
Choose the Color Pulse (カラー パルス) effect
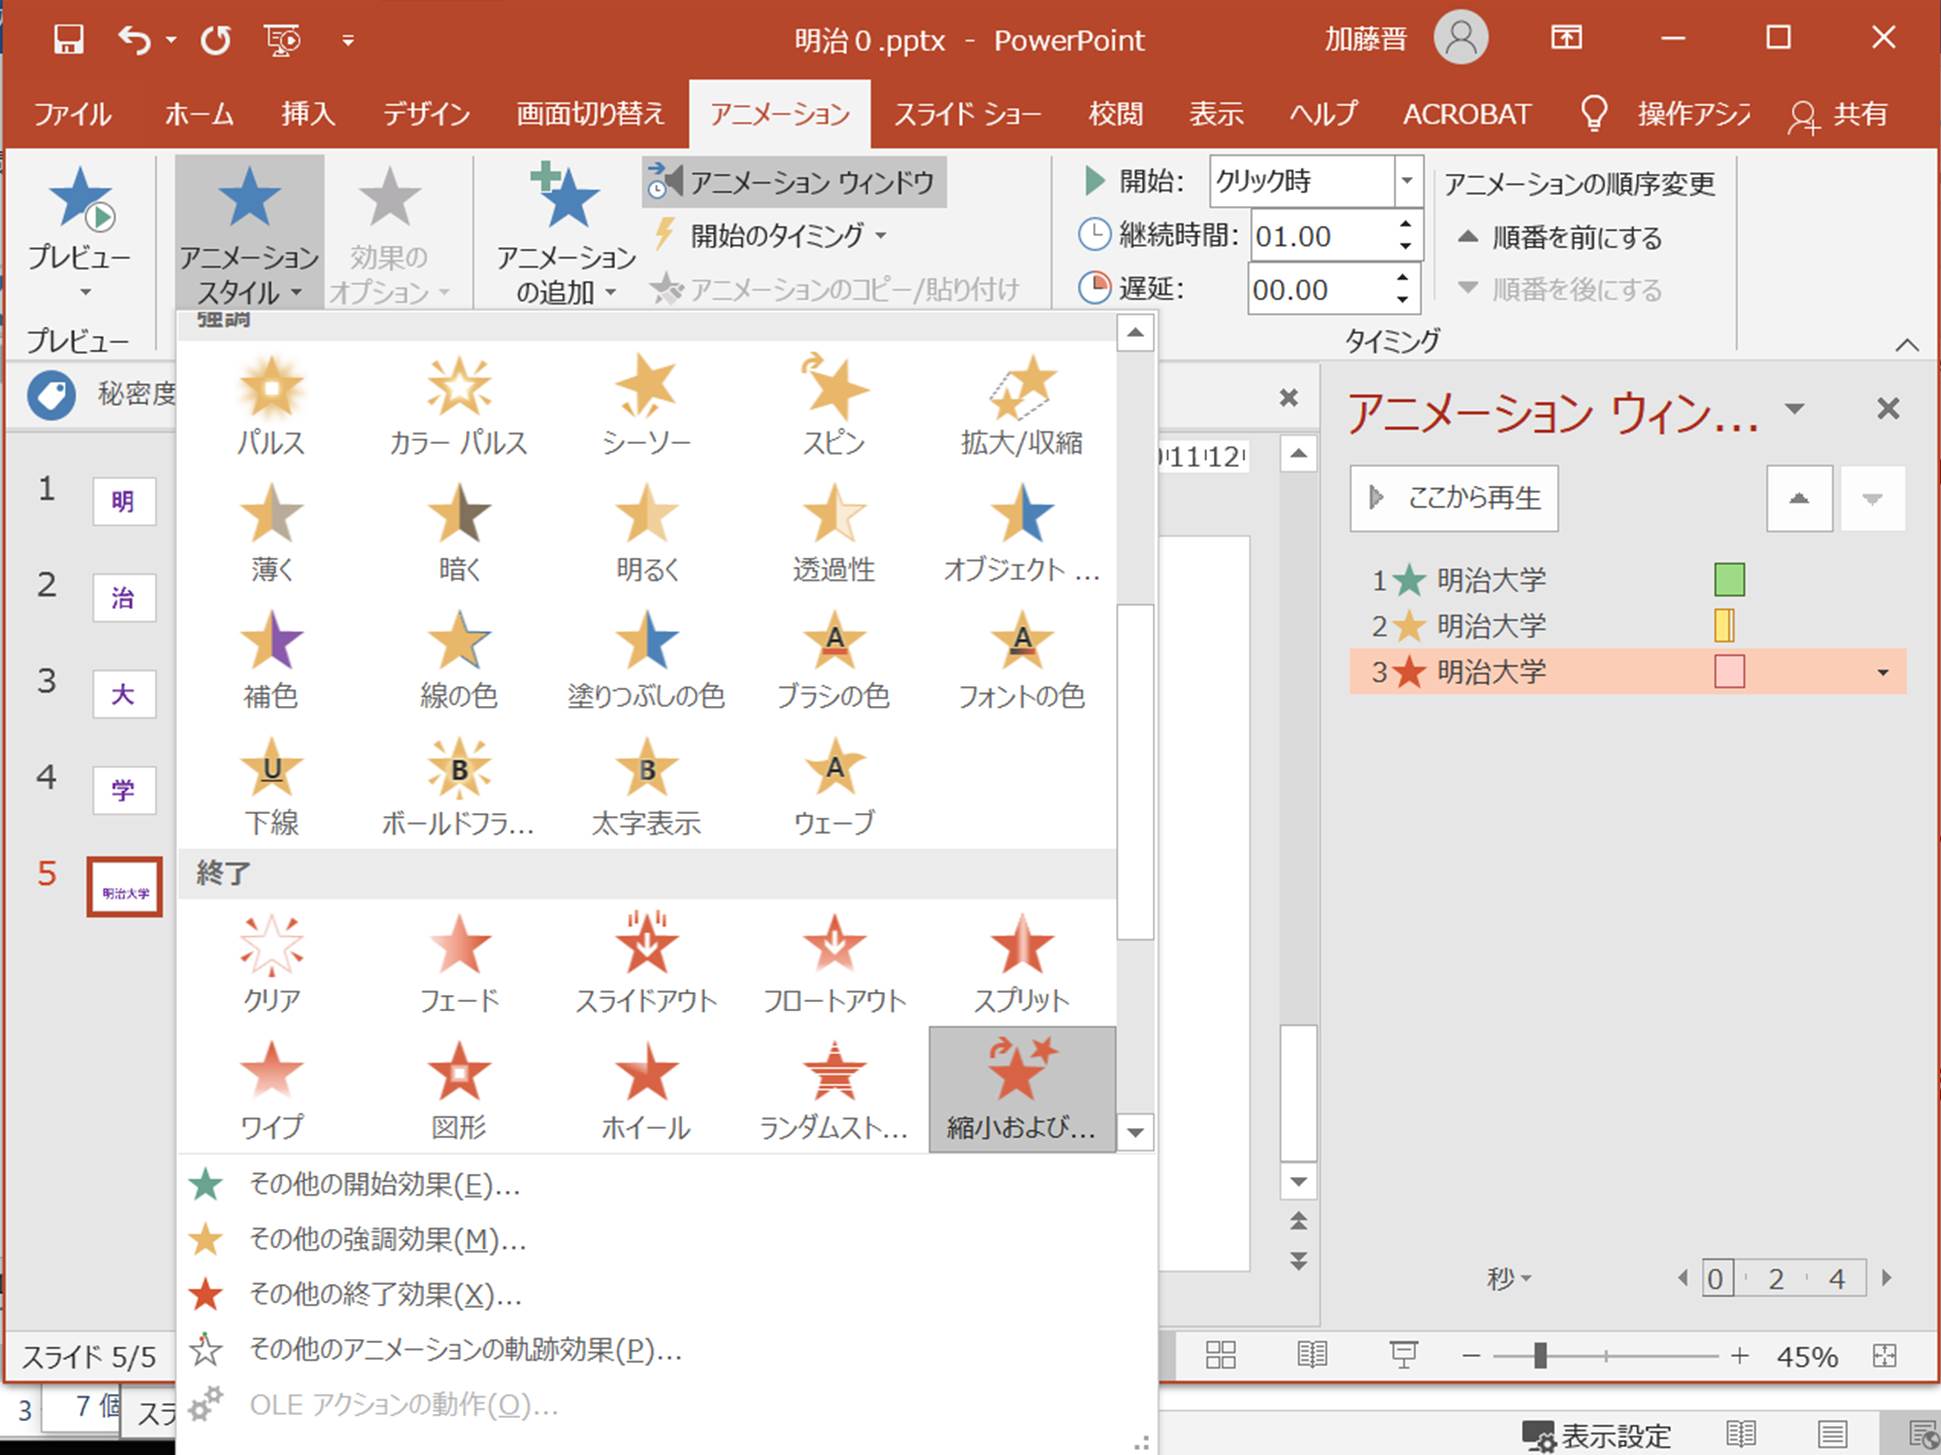[x=458, y=406]
